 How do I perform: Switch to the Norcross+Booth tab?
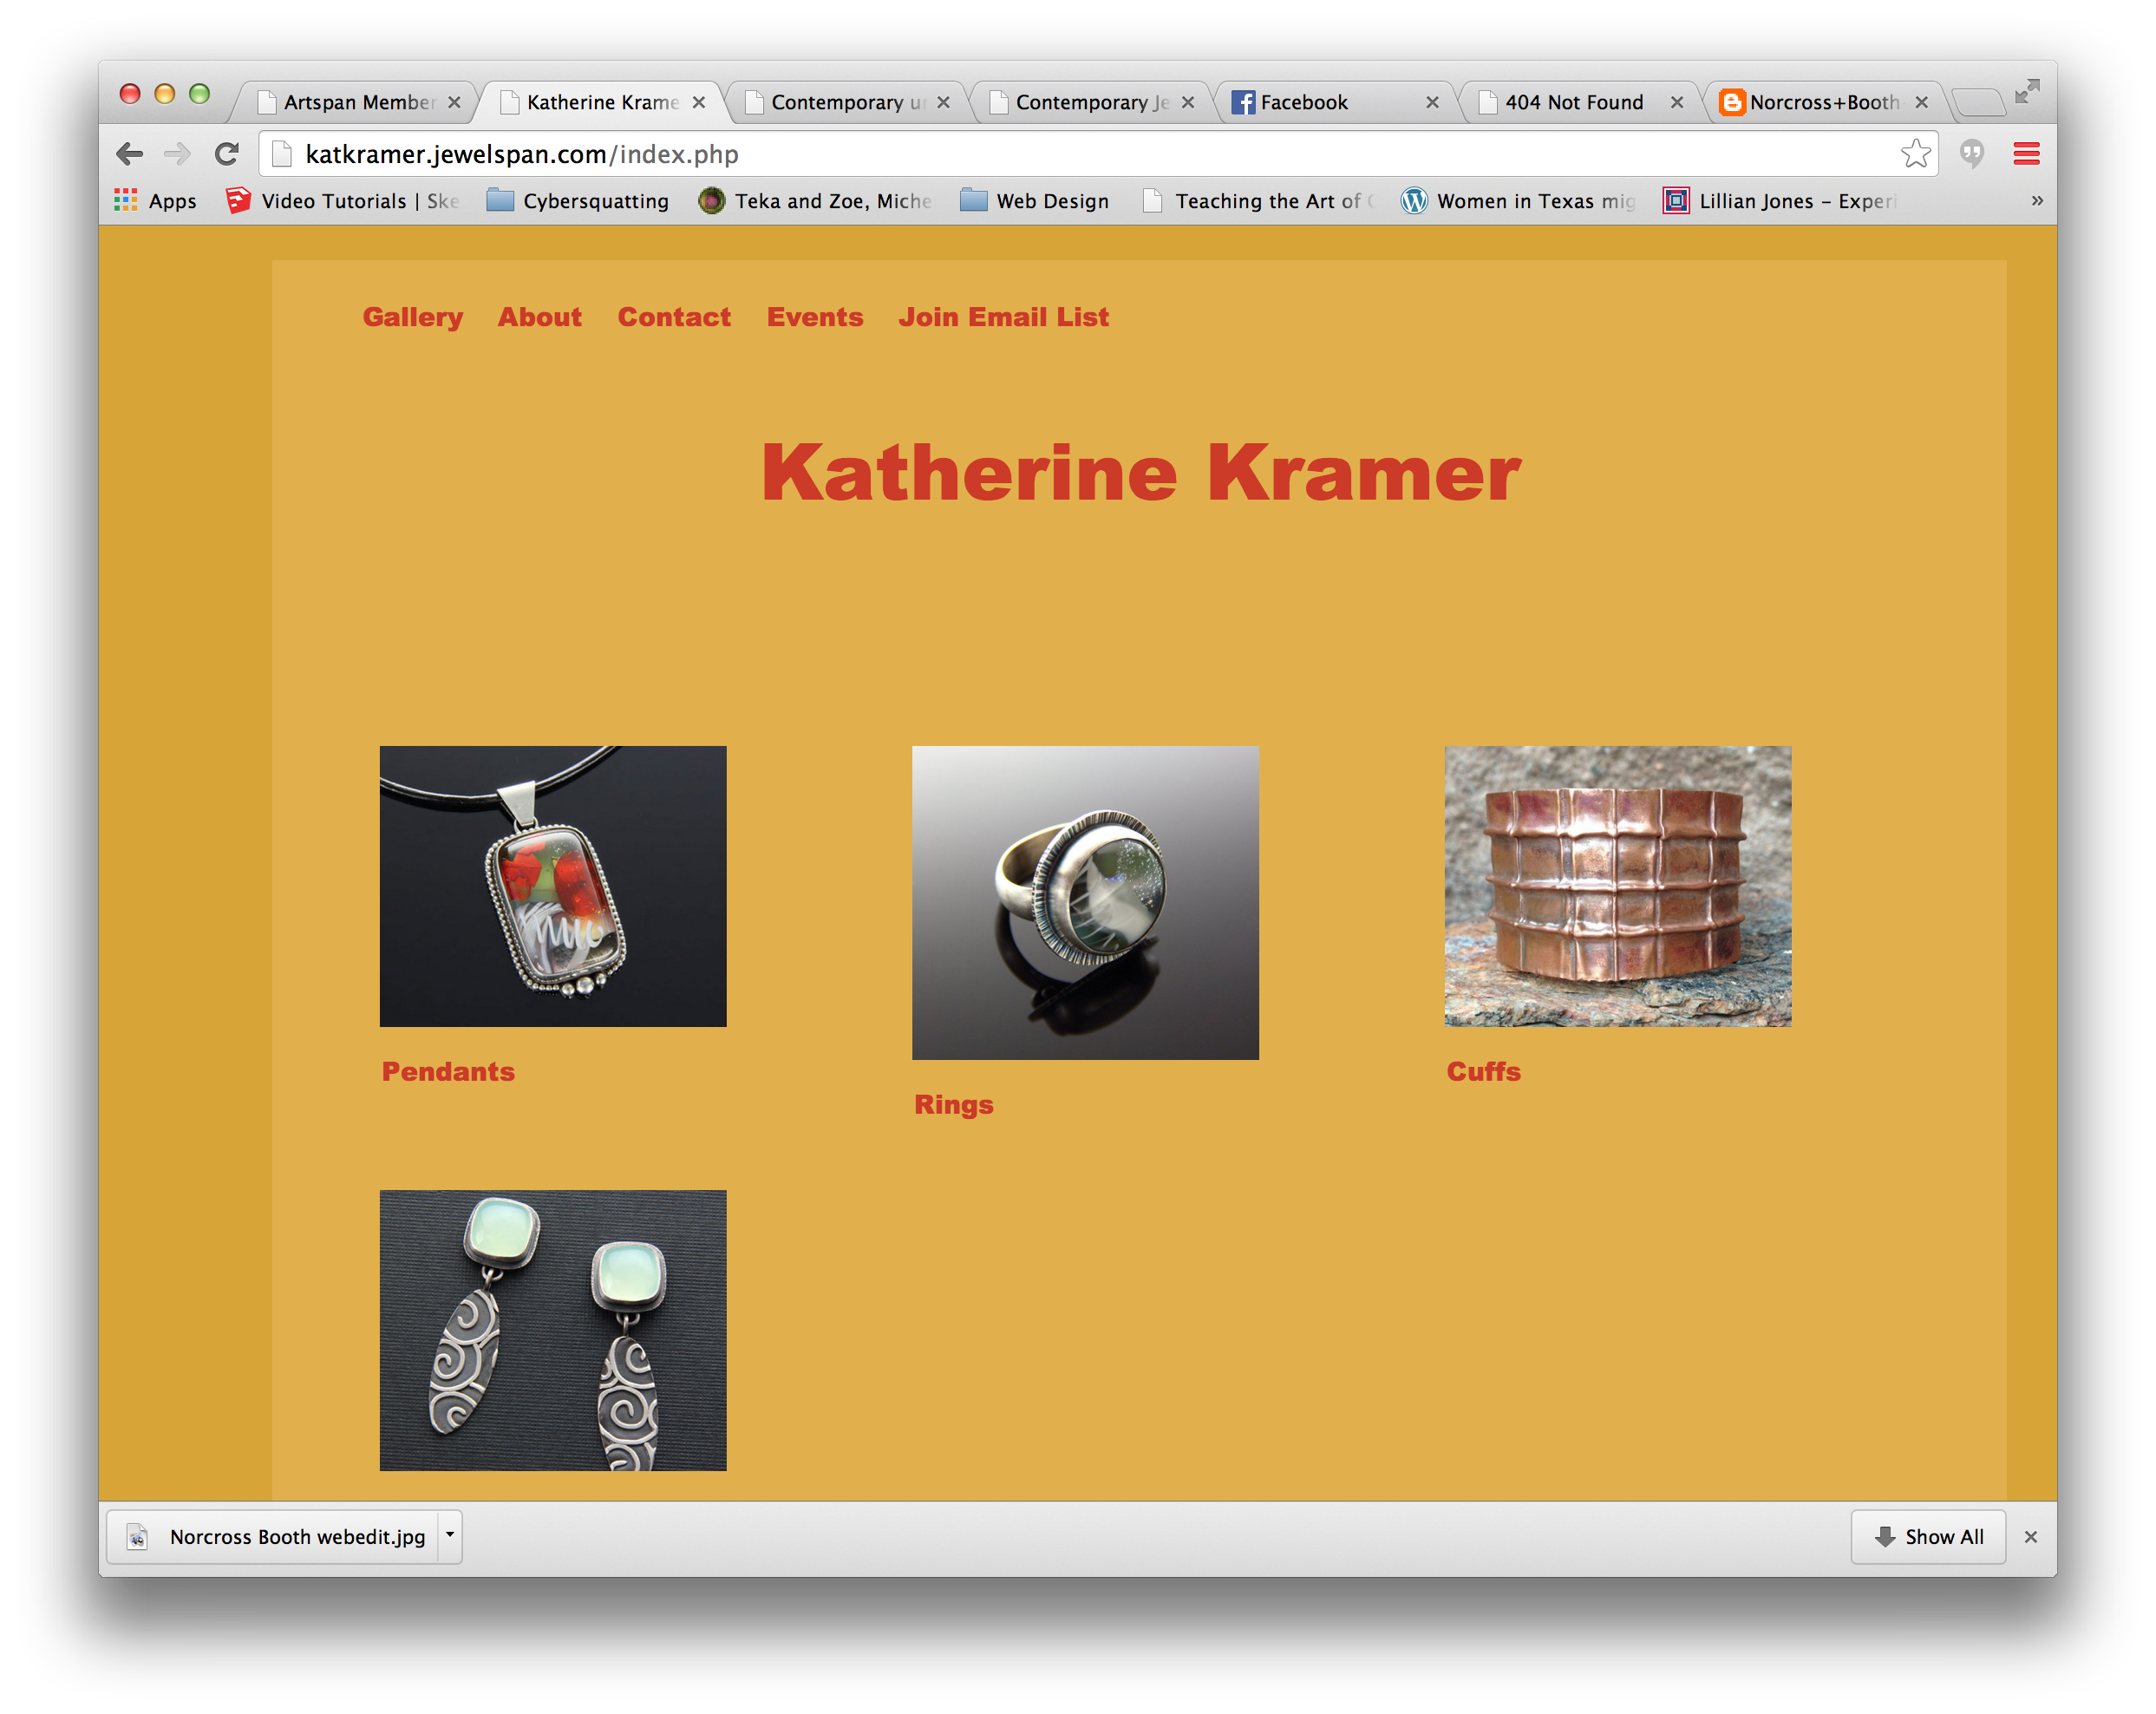point(1820,102)
